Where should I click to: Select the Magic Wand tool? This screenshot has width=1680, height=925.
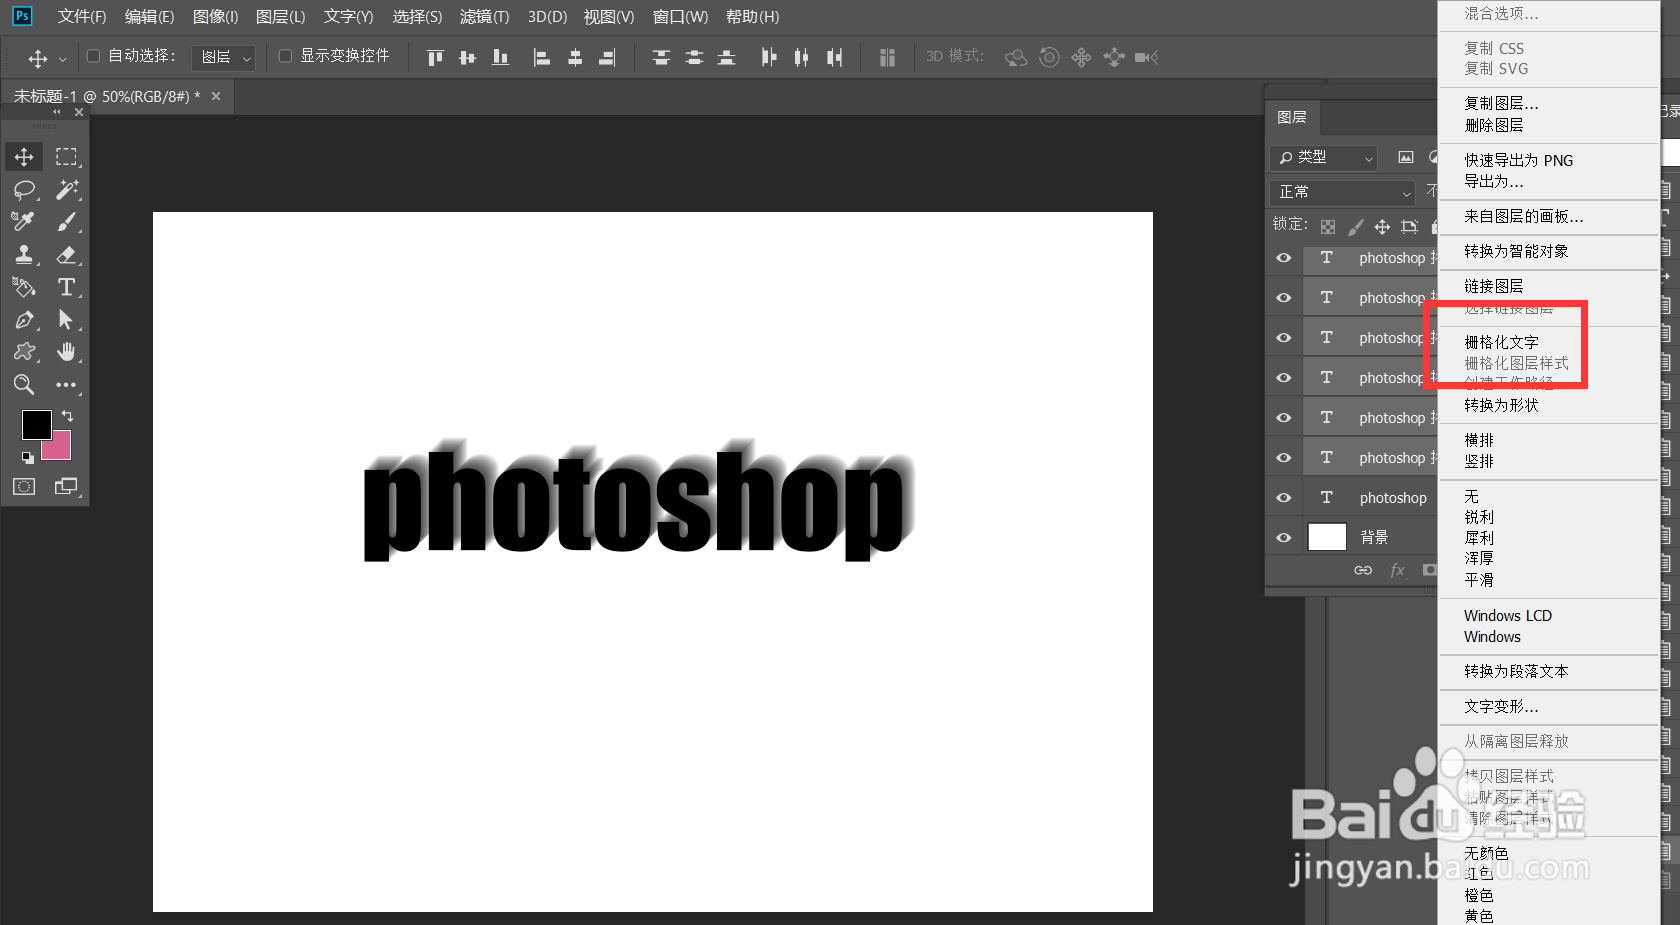(x=66, y=190)
